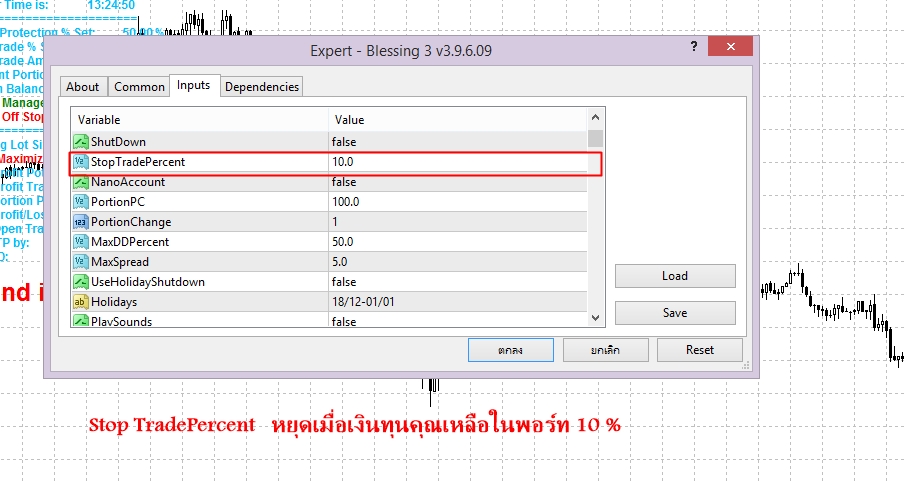The image size is (904, 482).
Task: Select the StopTradePercent value 10.0
Action: (x=342, y=162)
